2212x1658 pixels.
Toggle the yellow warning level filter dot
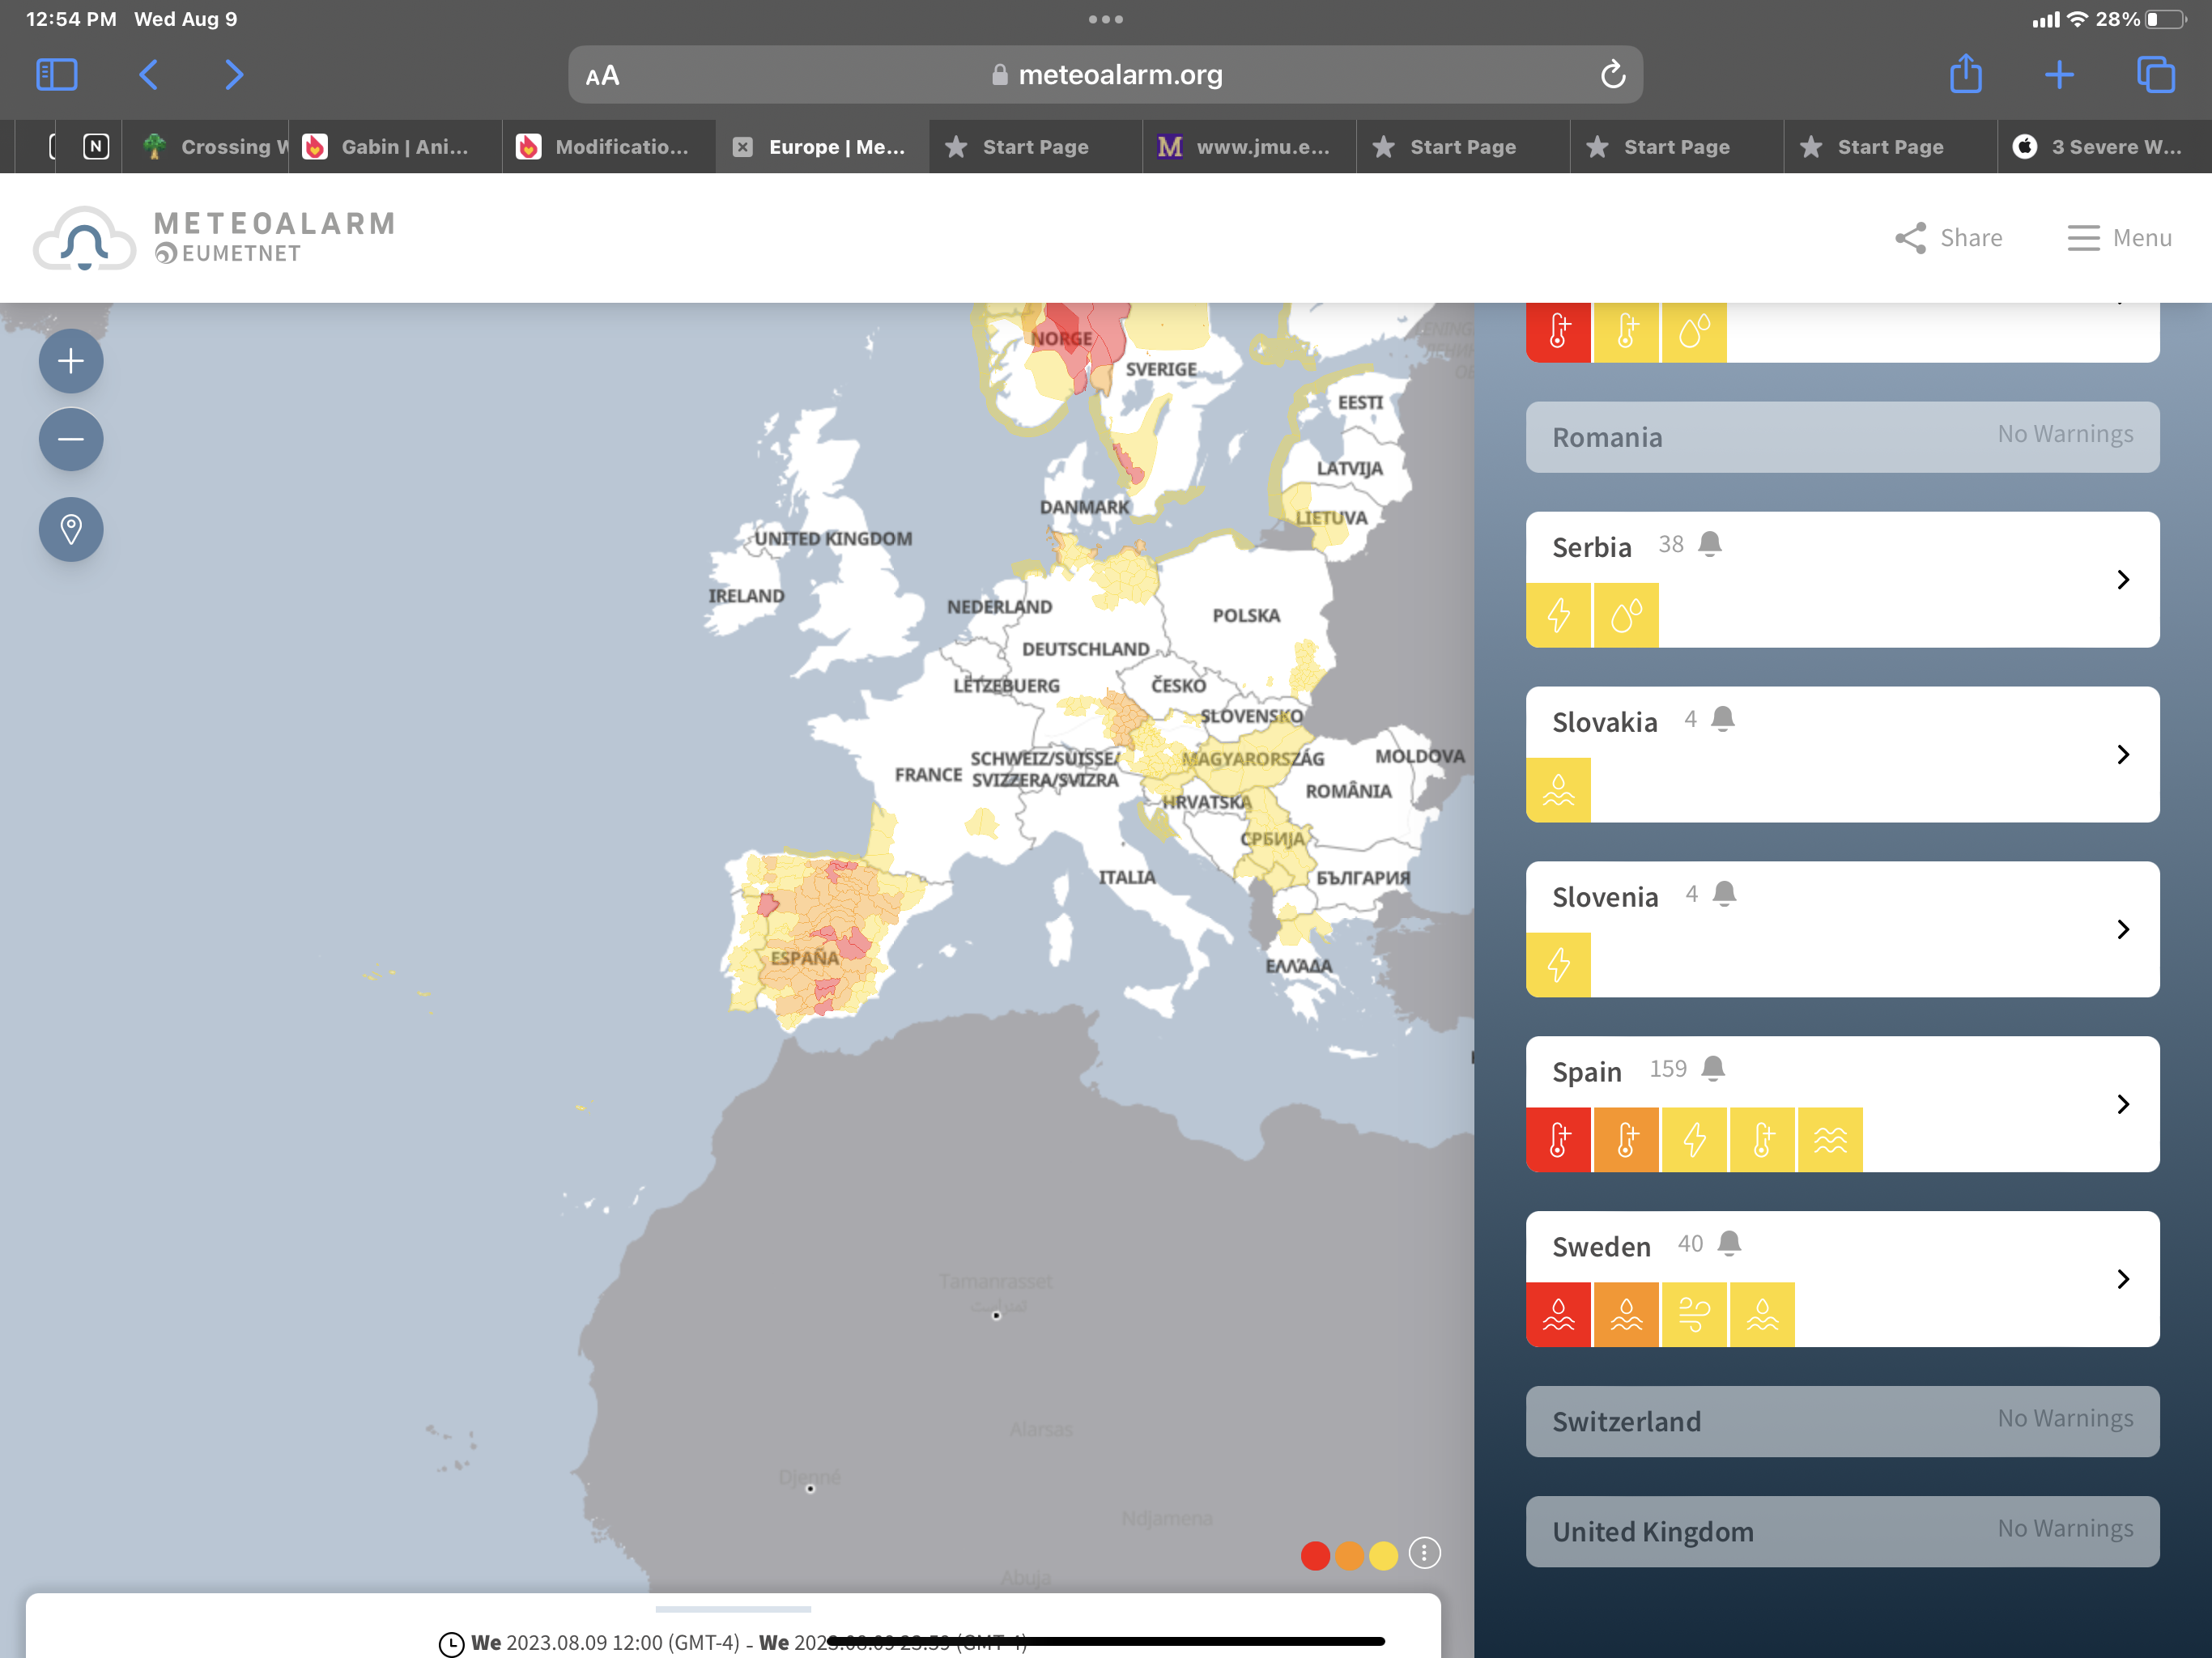pos(1383,1555)
